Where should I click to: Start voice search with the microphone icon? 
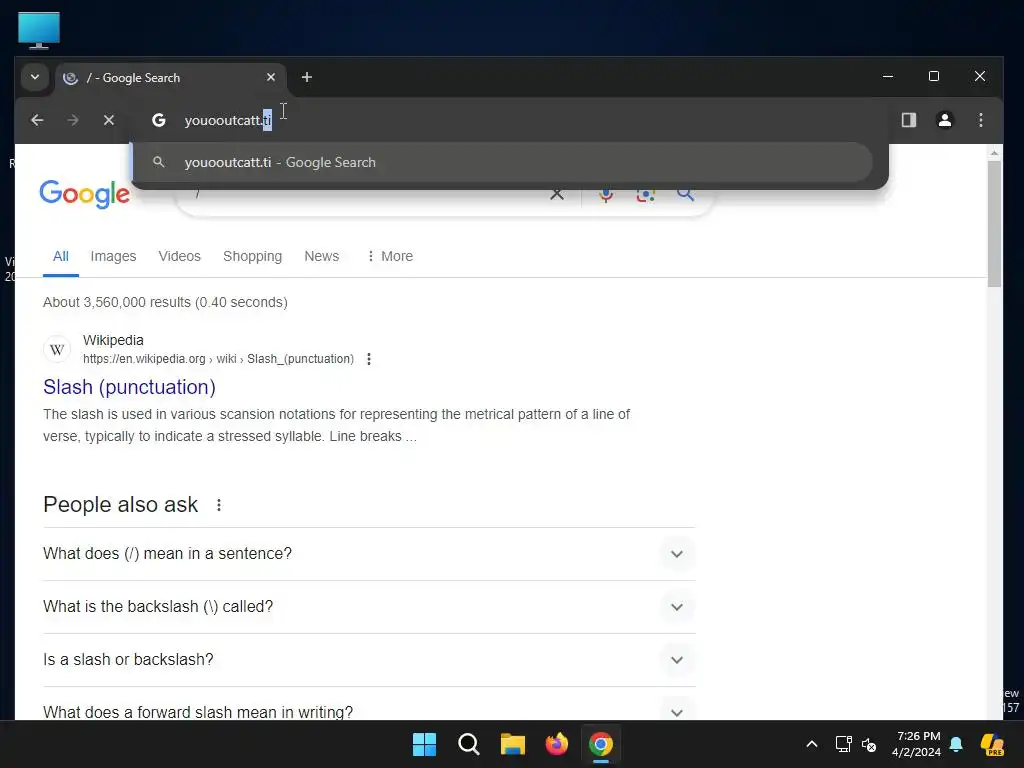pos(606,194)
